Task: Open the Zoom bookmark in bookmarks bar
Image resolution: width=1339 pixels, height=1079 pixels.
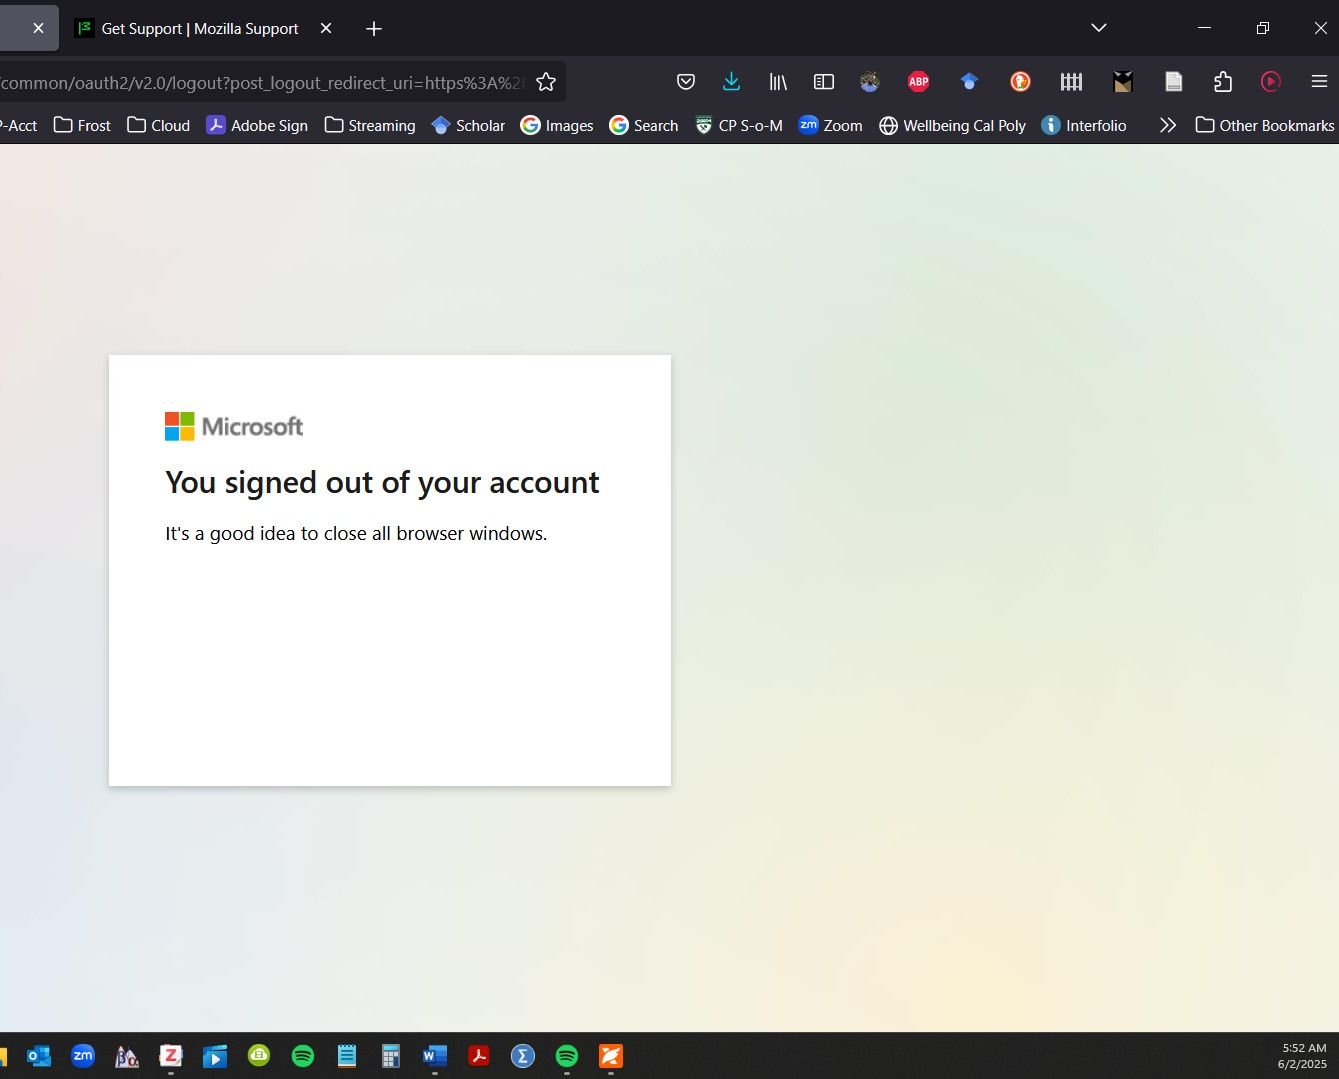Action: 831,125
